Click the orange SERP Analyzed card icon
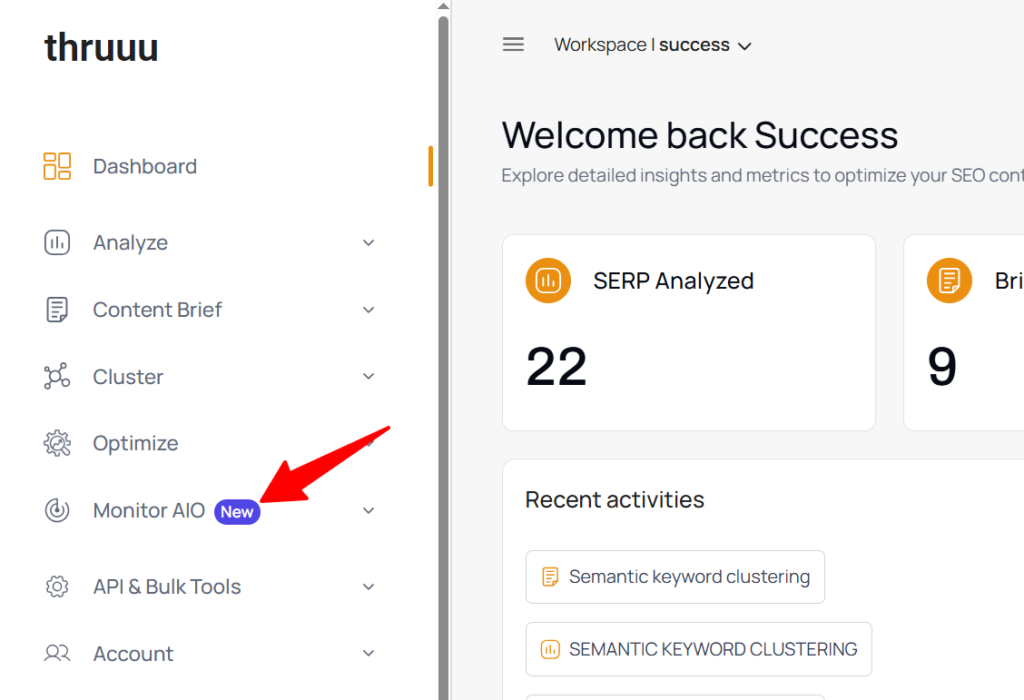Viewport: 1024px width, 700px height. (x=548, y=281)
